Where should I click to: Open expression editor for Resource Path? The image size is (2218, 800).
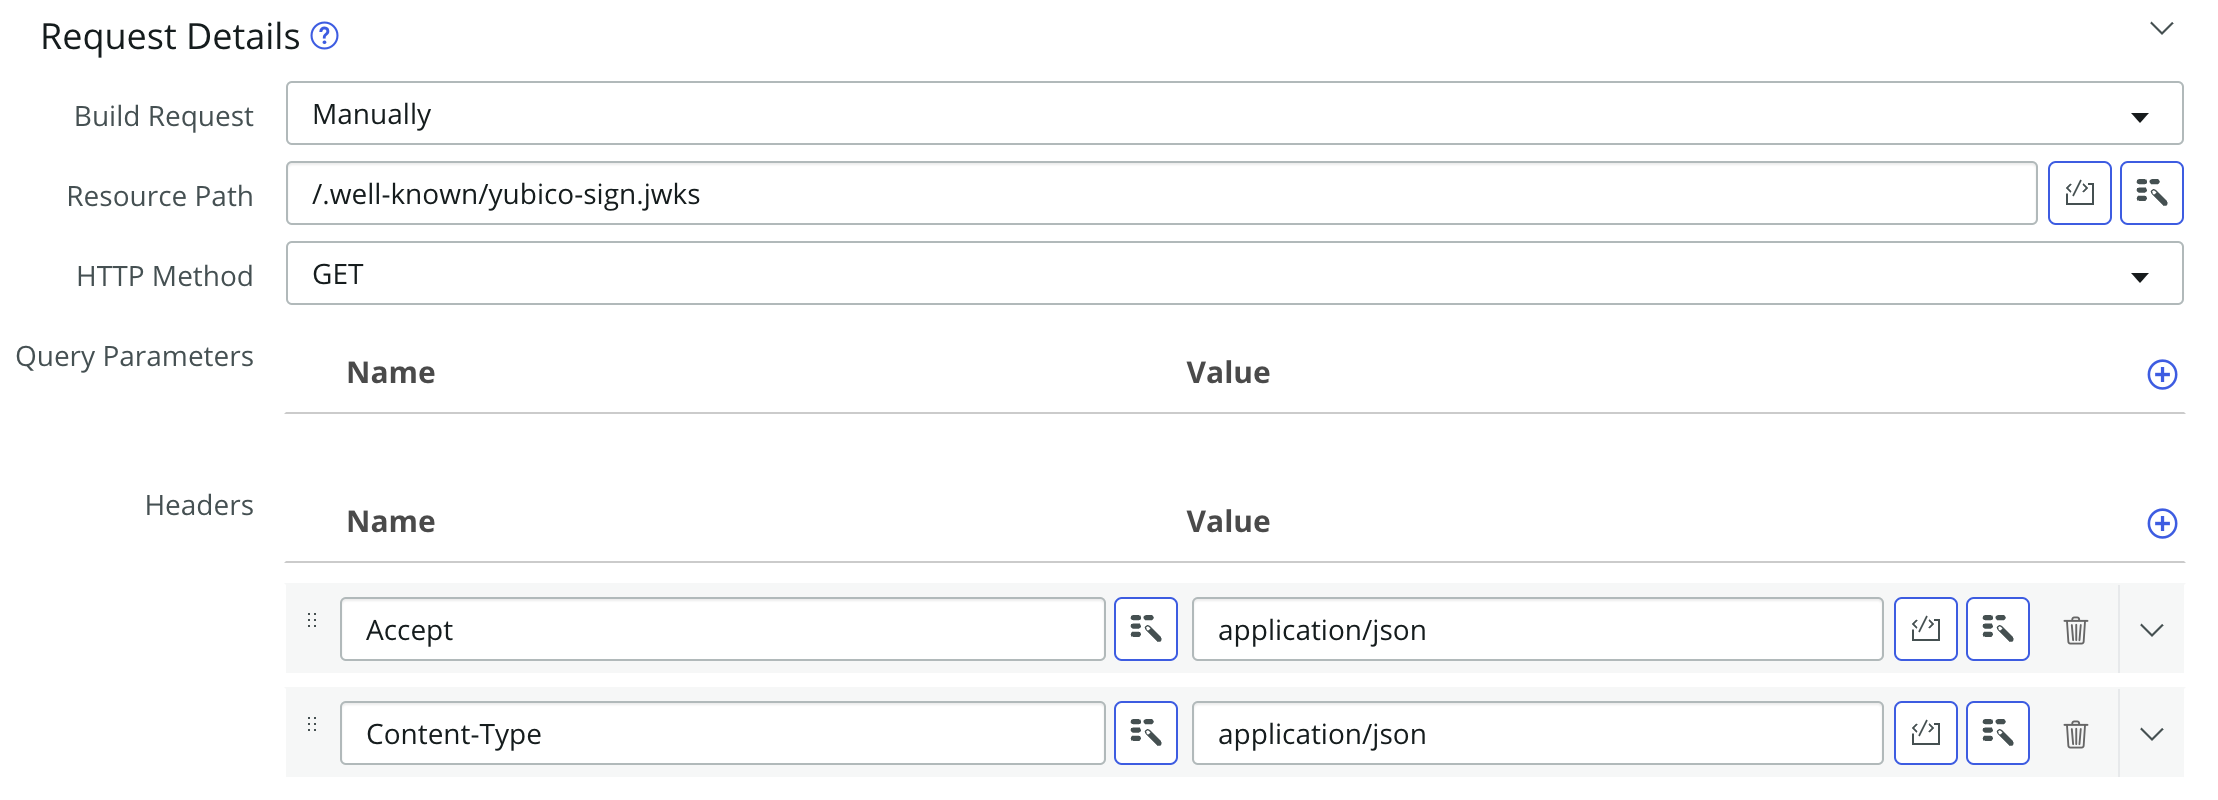point(2079,193)
